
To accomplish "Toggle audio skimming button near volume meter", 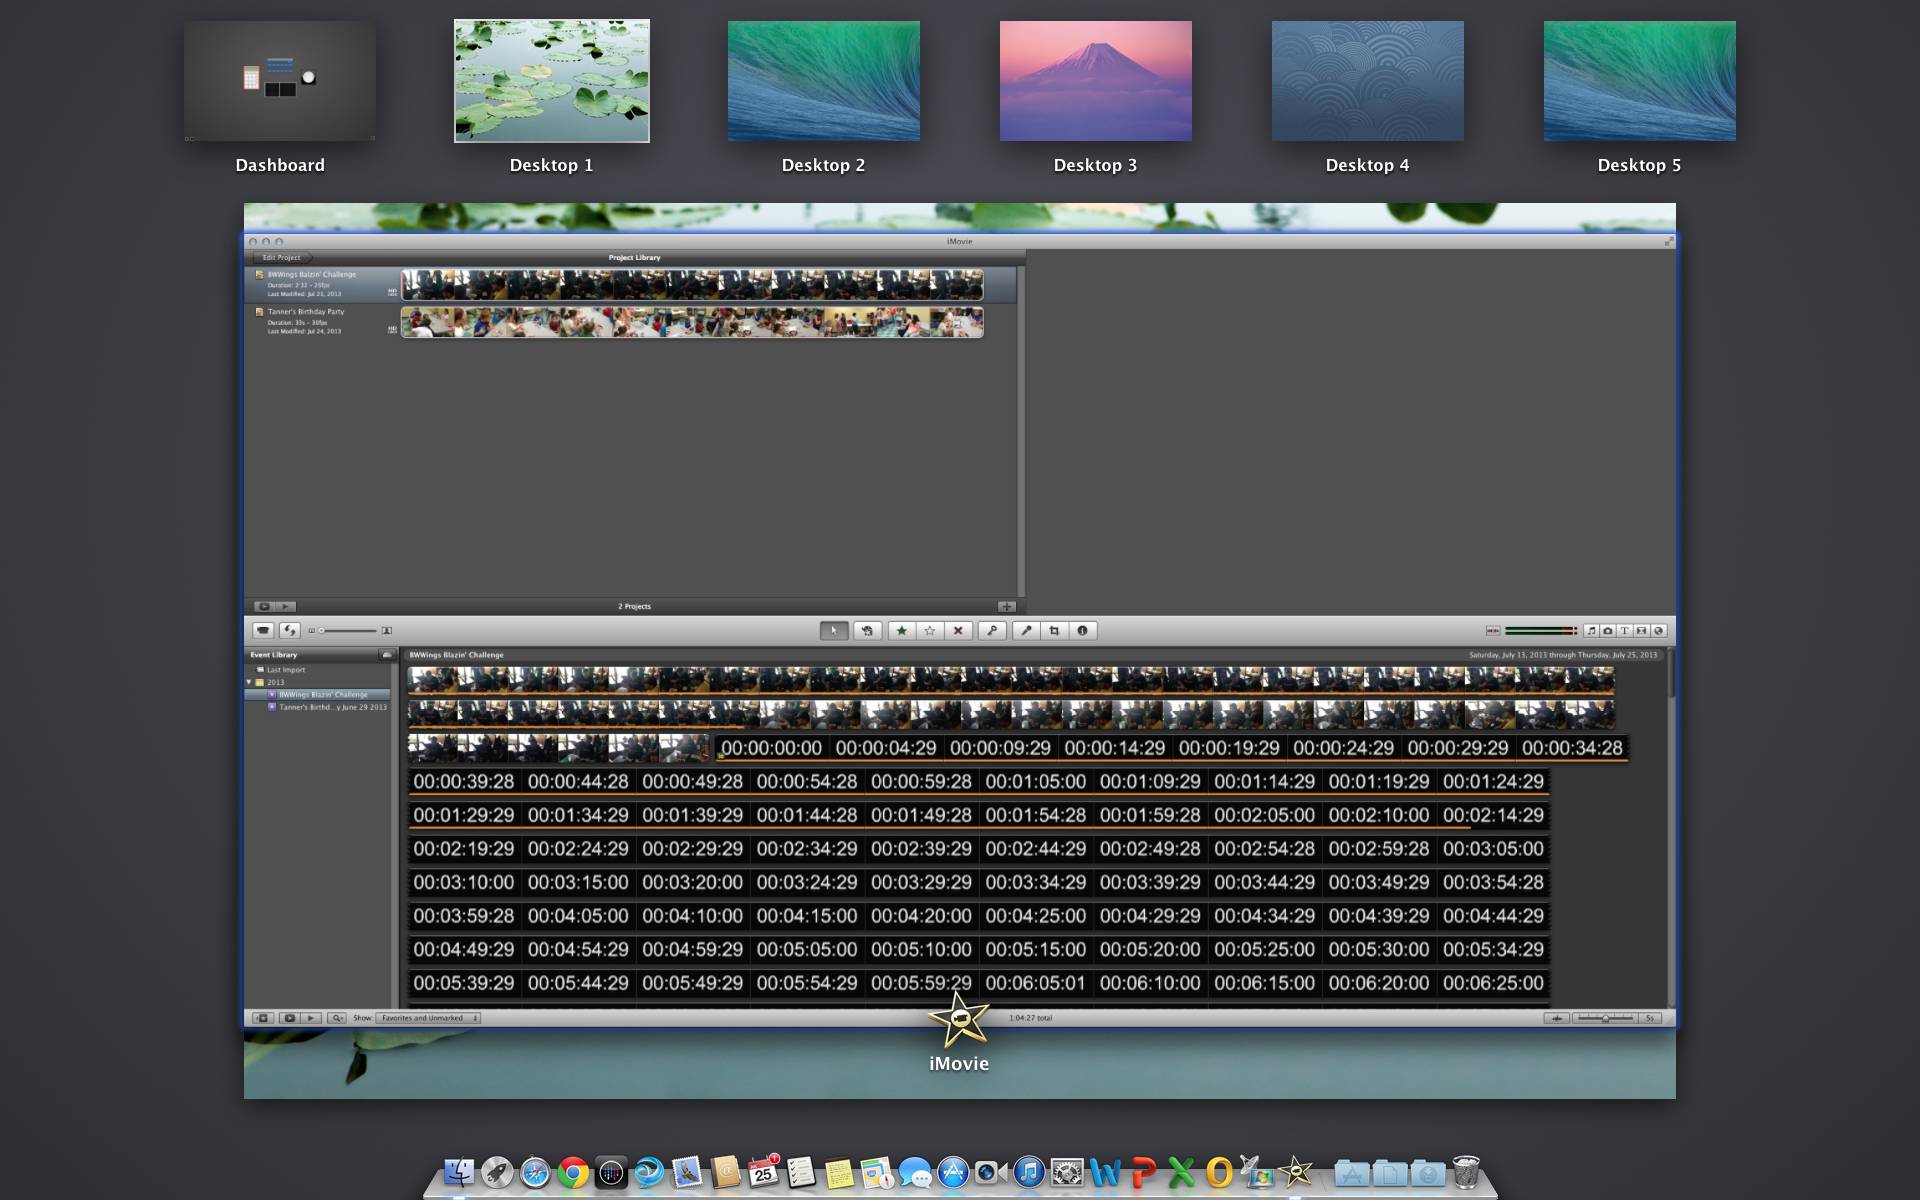I will point(1493,631).
